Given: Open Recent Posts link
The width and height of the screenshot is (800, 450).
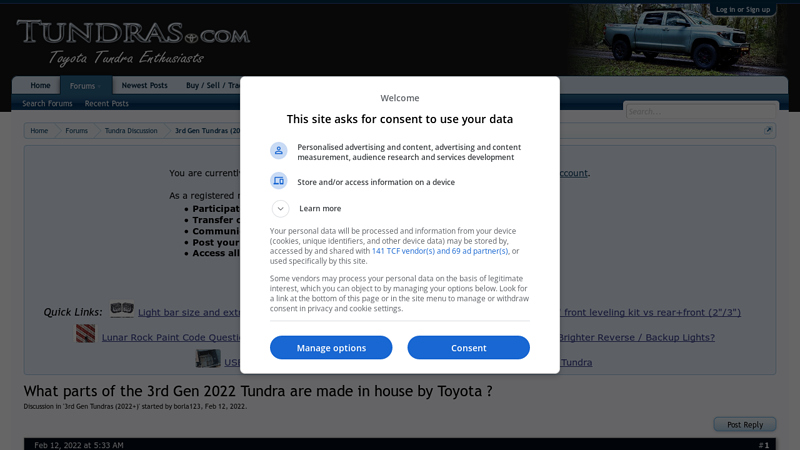Looking at the screenshot, I should click(107, 104).
